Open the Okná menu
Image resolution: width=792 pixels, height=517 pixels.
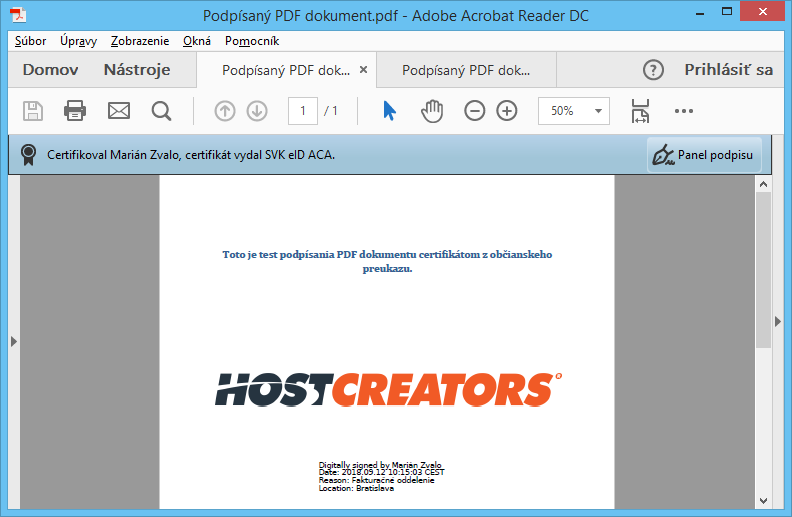pos(196,41)
